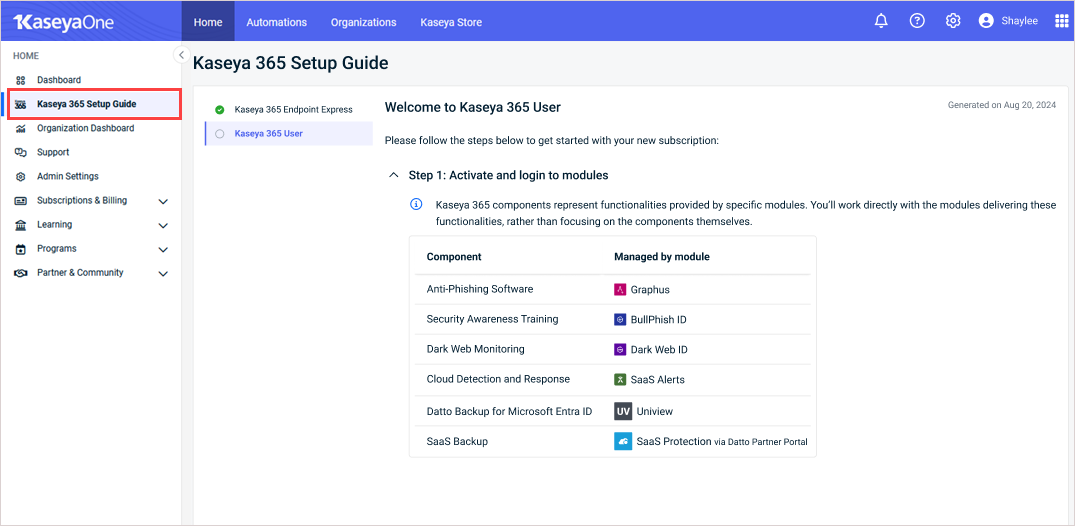Click the SaaS Alerts module icon

[621, 380]
